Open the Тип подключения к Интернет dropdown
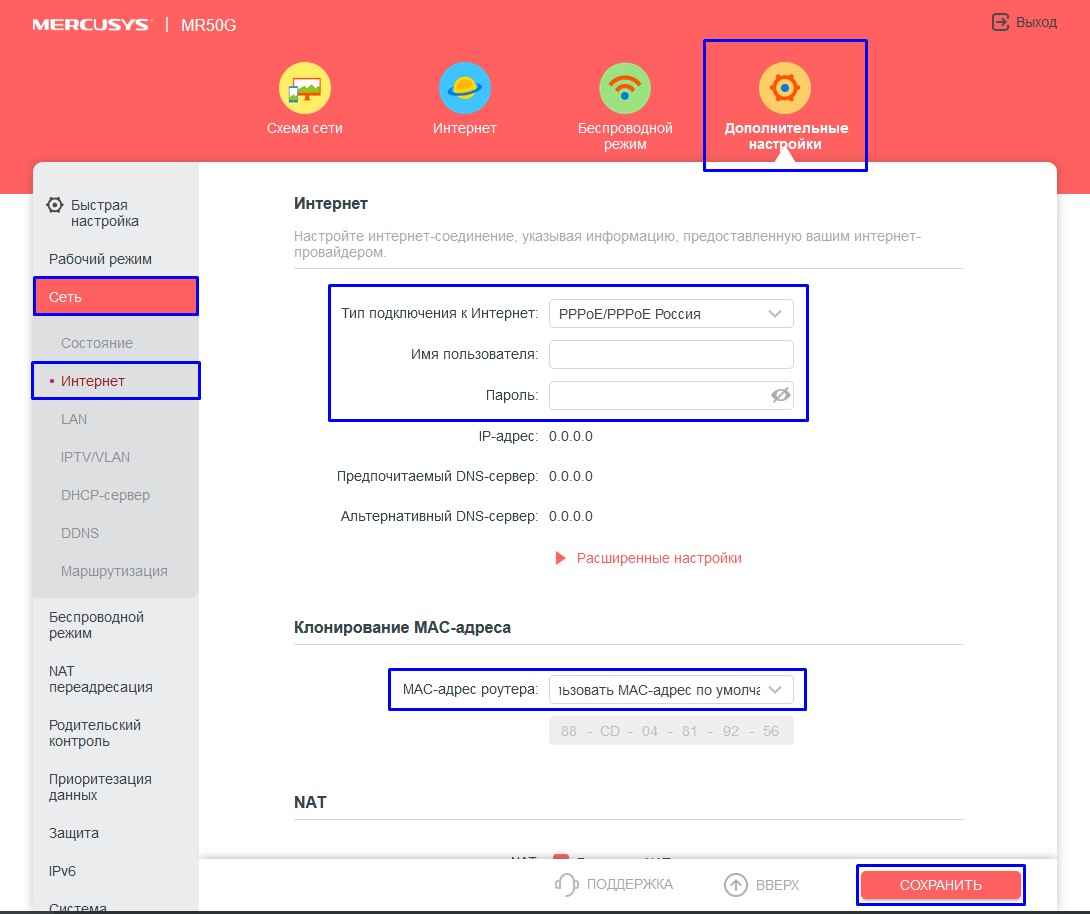The image size is (1090, 914). [x=671, y=314]
